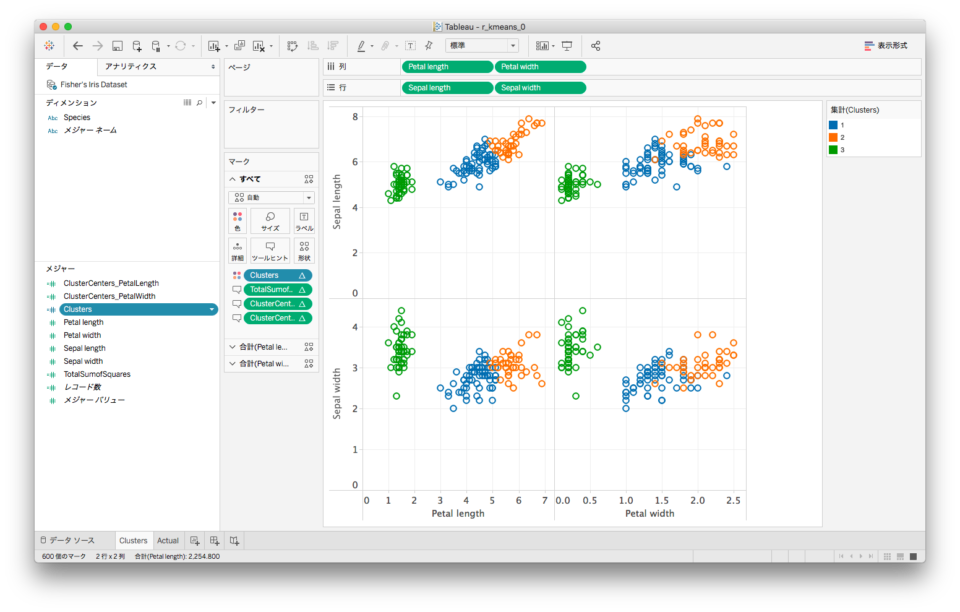The image size is (960, 612).
Task: Toggle the presentation mode icon
Action: [x=566, y=45]
